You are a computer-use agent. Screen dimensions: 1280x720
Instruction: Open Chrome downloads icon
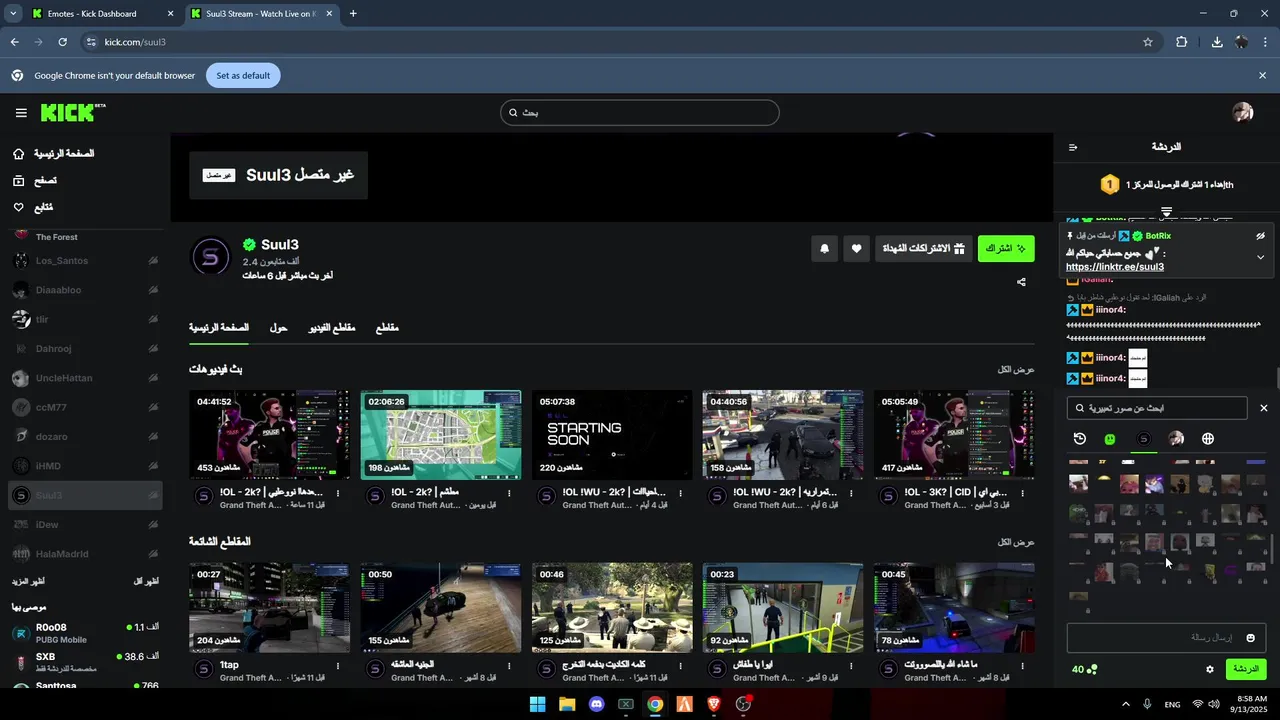pos(1217,42)
